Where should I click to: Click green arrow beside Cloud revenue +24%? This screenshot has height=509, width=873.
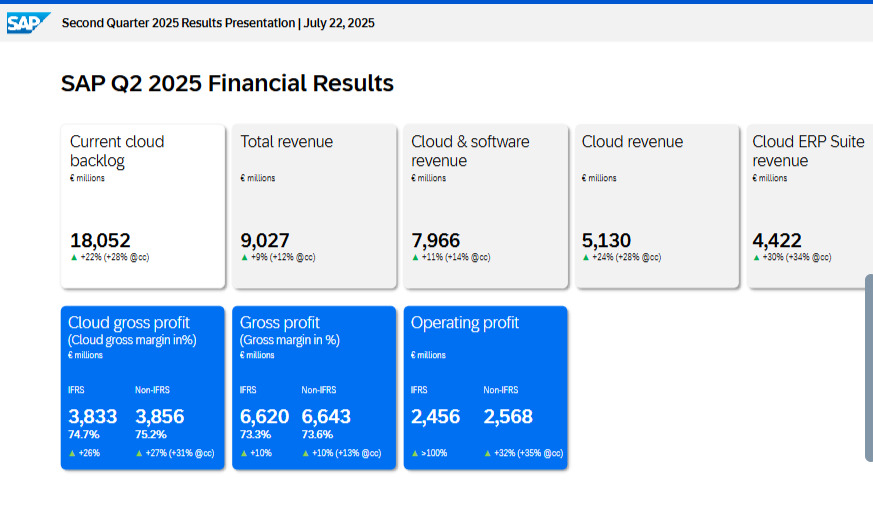pos(586,258)
